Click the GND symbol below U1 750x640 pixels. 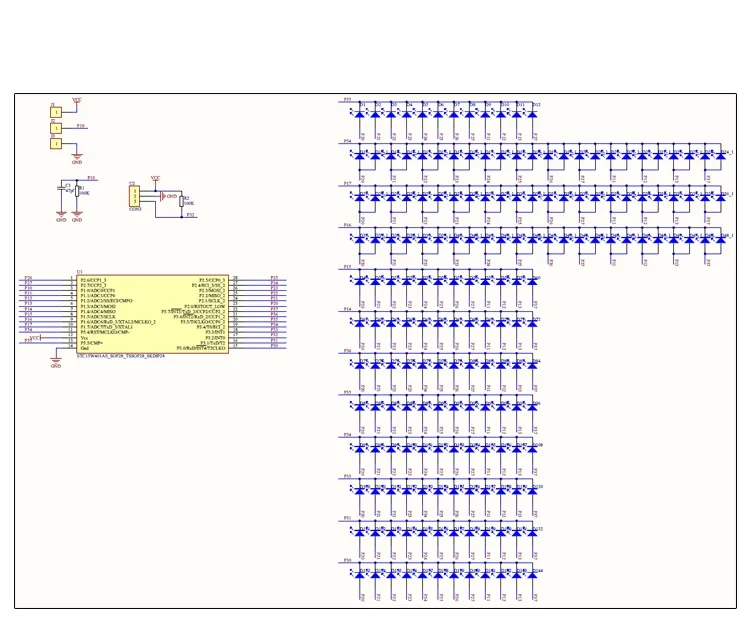click(56, 363)
